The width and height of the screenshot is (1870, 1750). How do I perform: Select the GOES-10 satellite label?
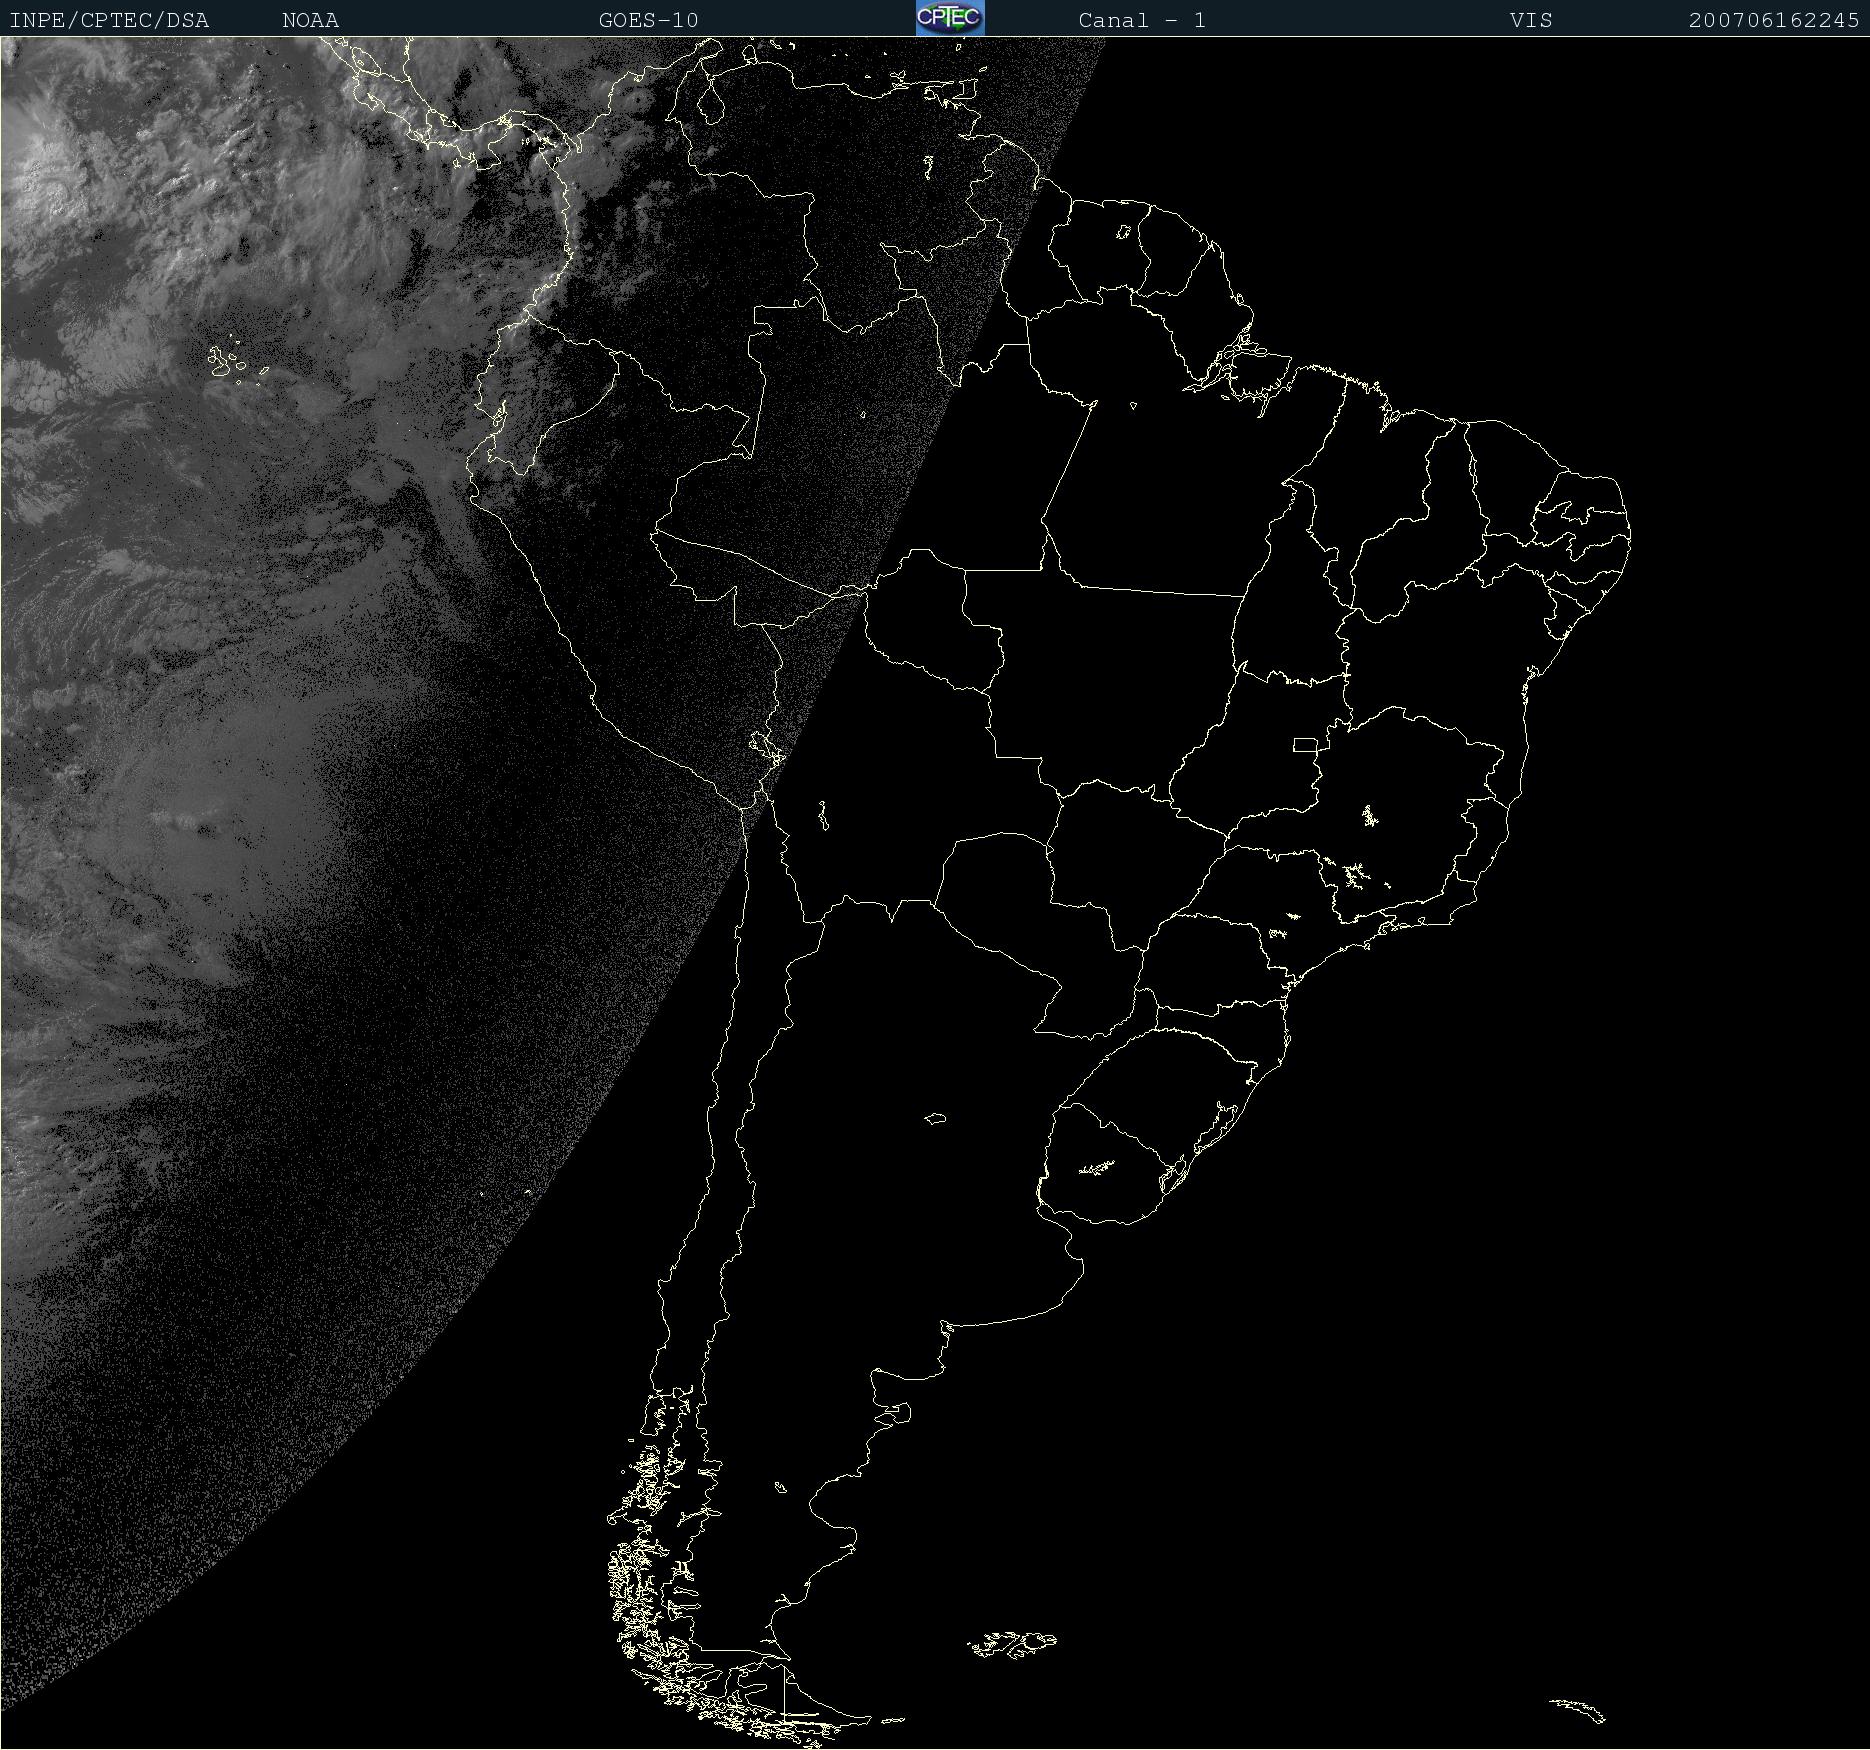648,20
